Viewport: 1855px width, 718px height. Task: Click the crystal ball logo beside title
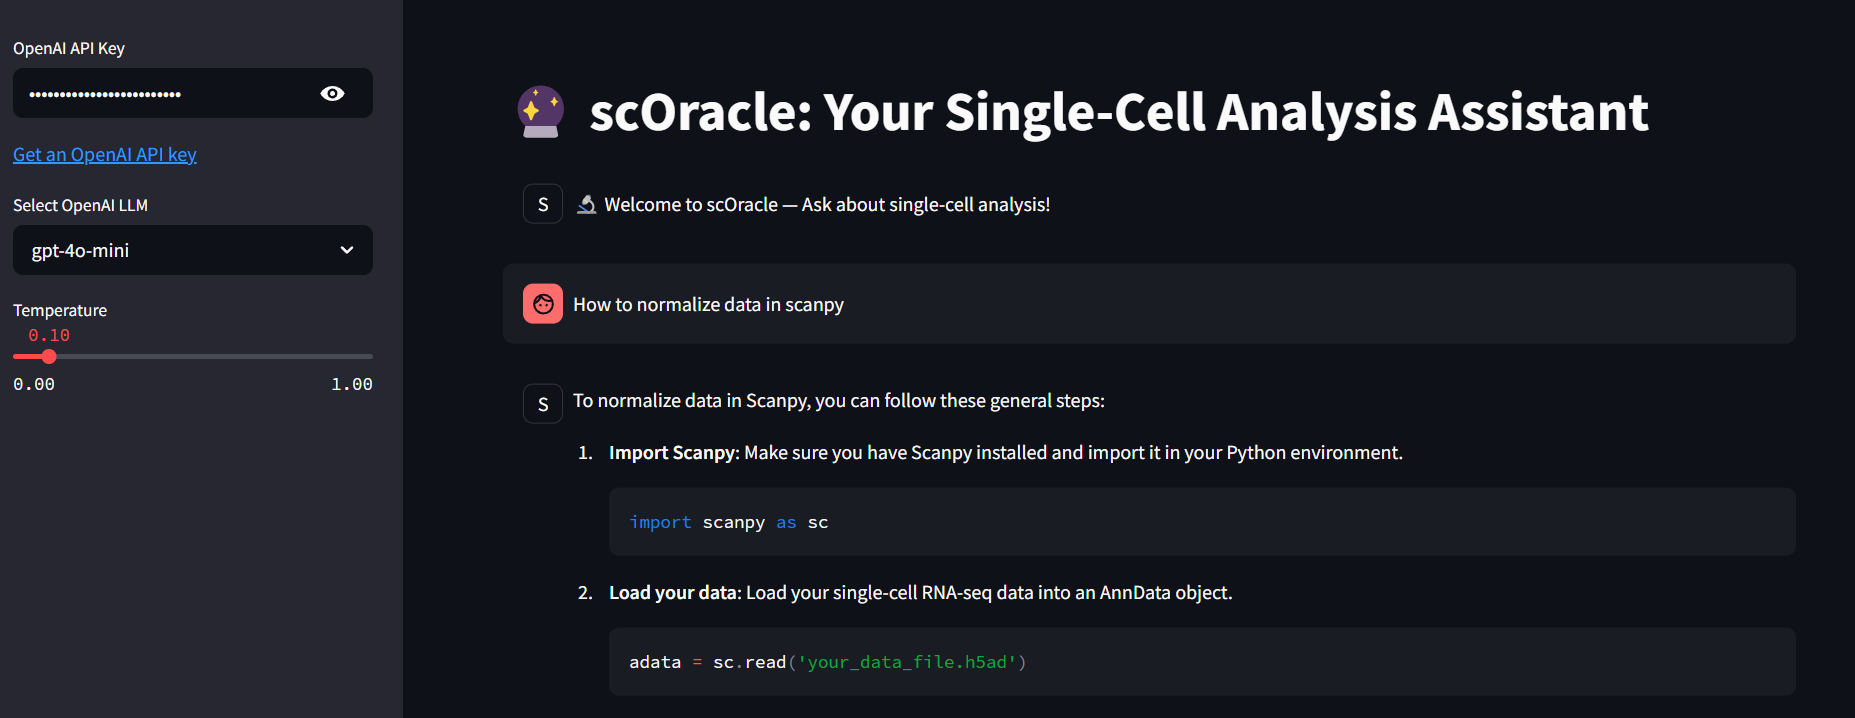point(541,112)
